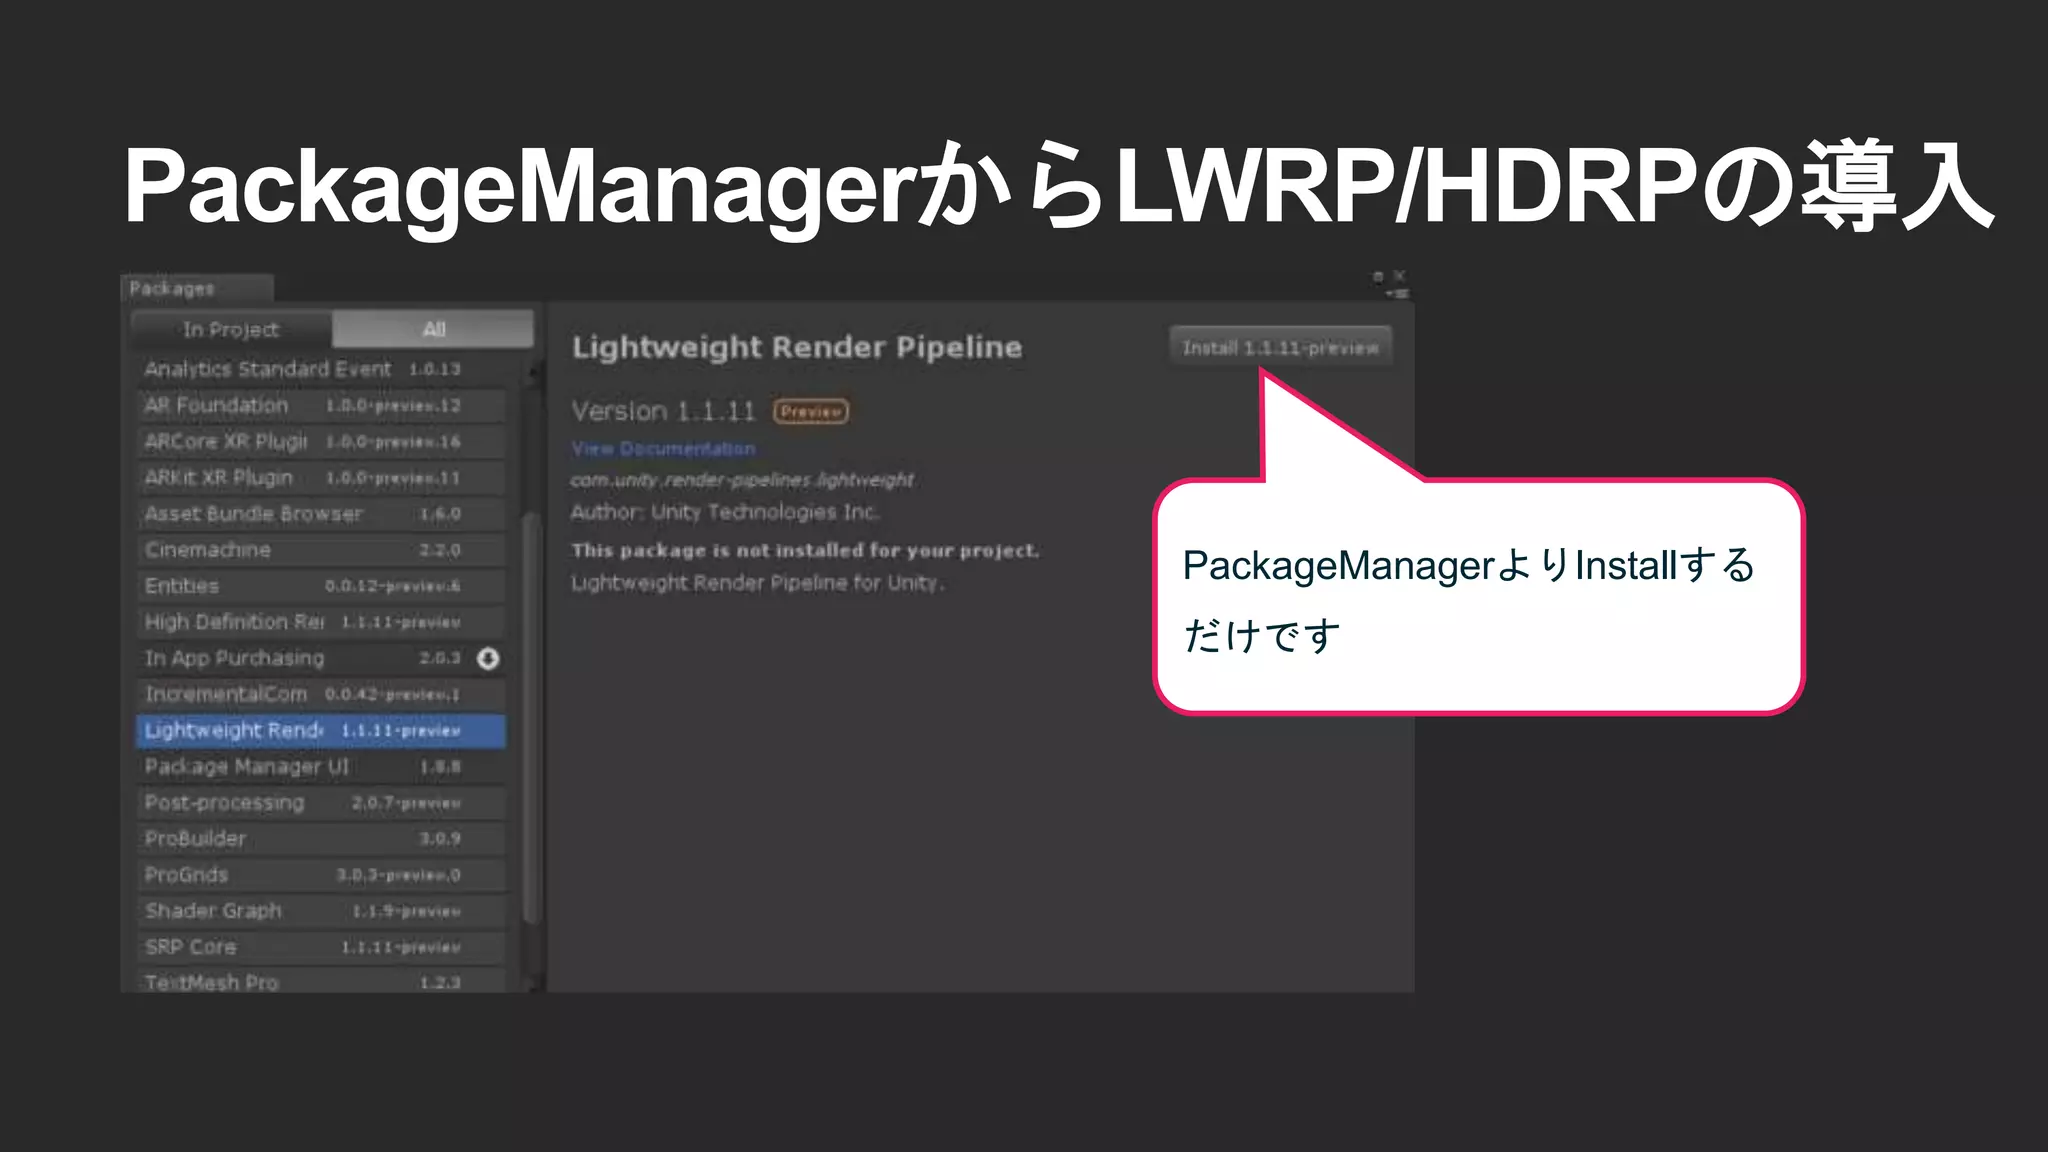
Task: Click Install 1.1.11-preview button
Action: coord(1280,347)
